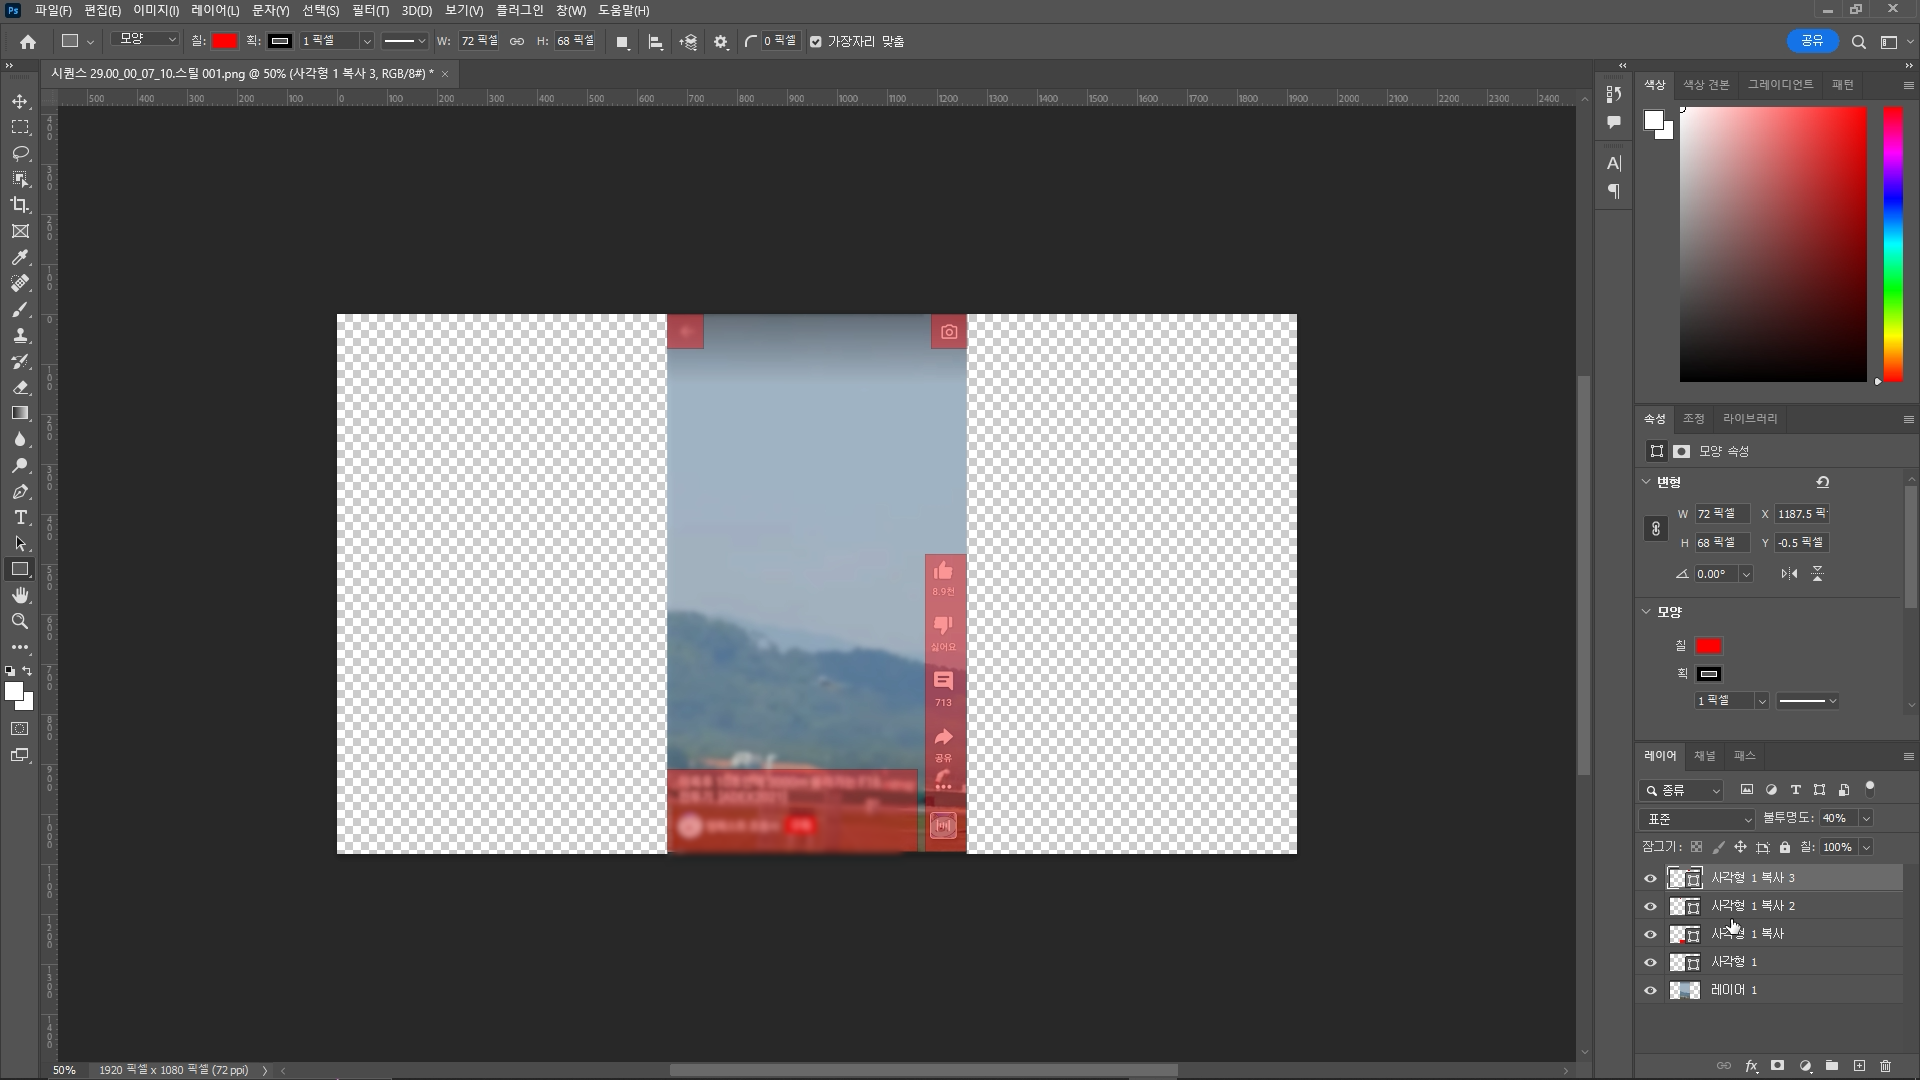
Task: Activate the Hand tool
Action: pos(20,595)
